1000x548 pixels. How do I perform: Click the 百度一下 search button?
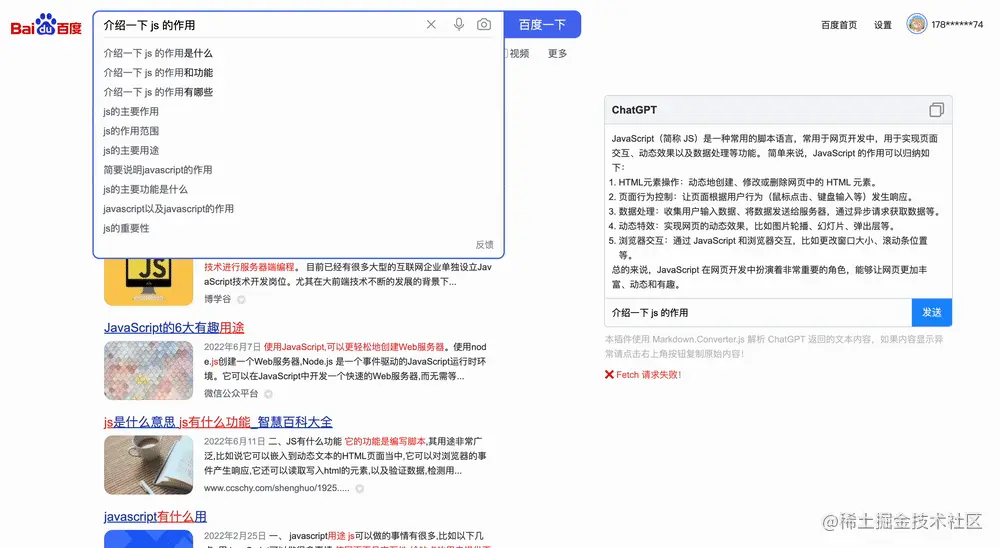(x=542, y=24)
